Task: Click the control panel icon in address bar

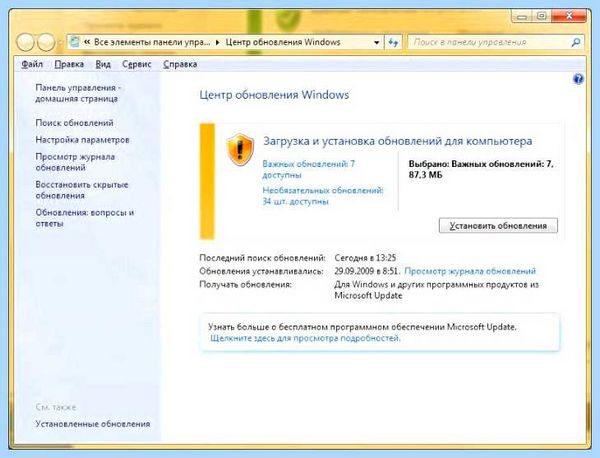Action: 75,42
